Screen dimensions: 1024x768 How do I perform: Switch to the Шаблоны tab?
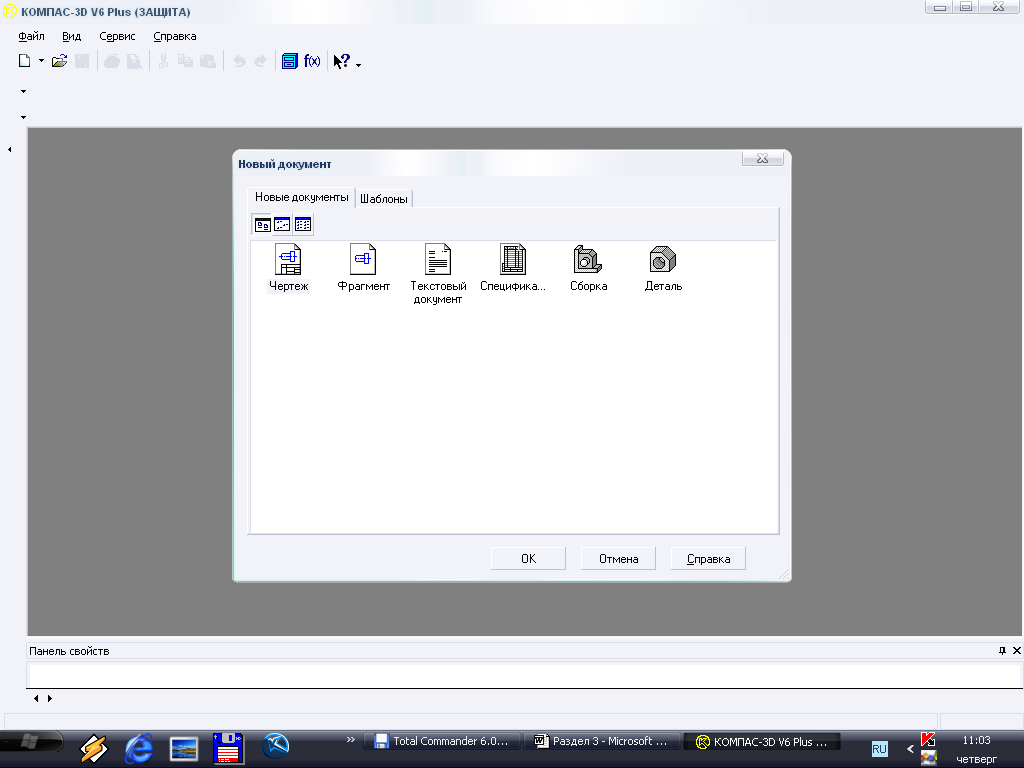pos(384,199)
